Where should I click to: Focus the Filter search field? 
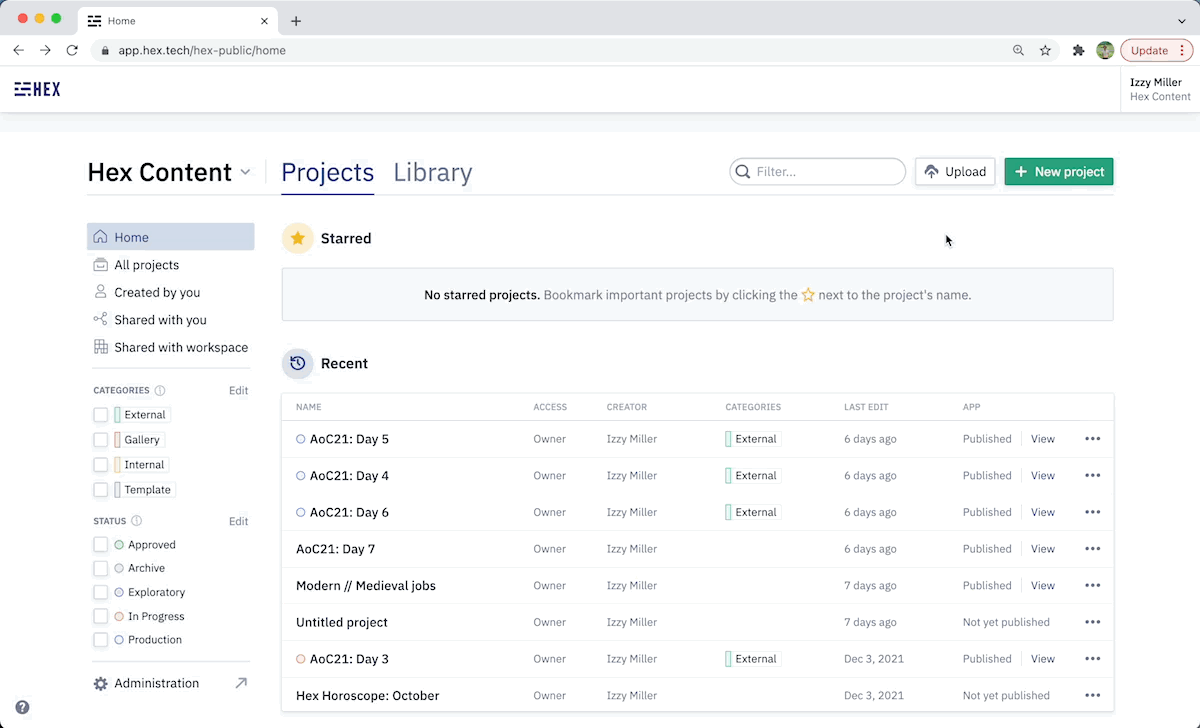(x=817, y=172)
